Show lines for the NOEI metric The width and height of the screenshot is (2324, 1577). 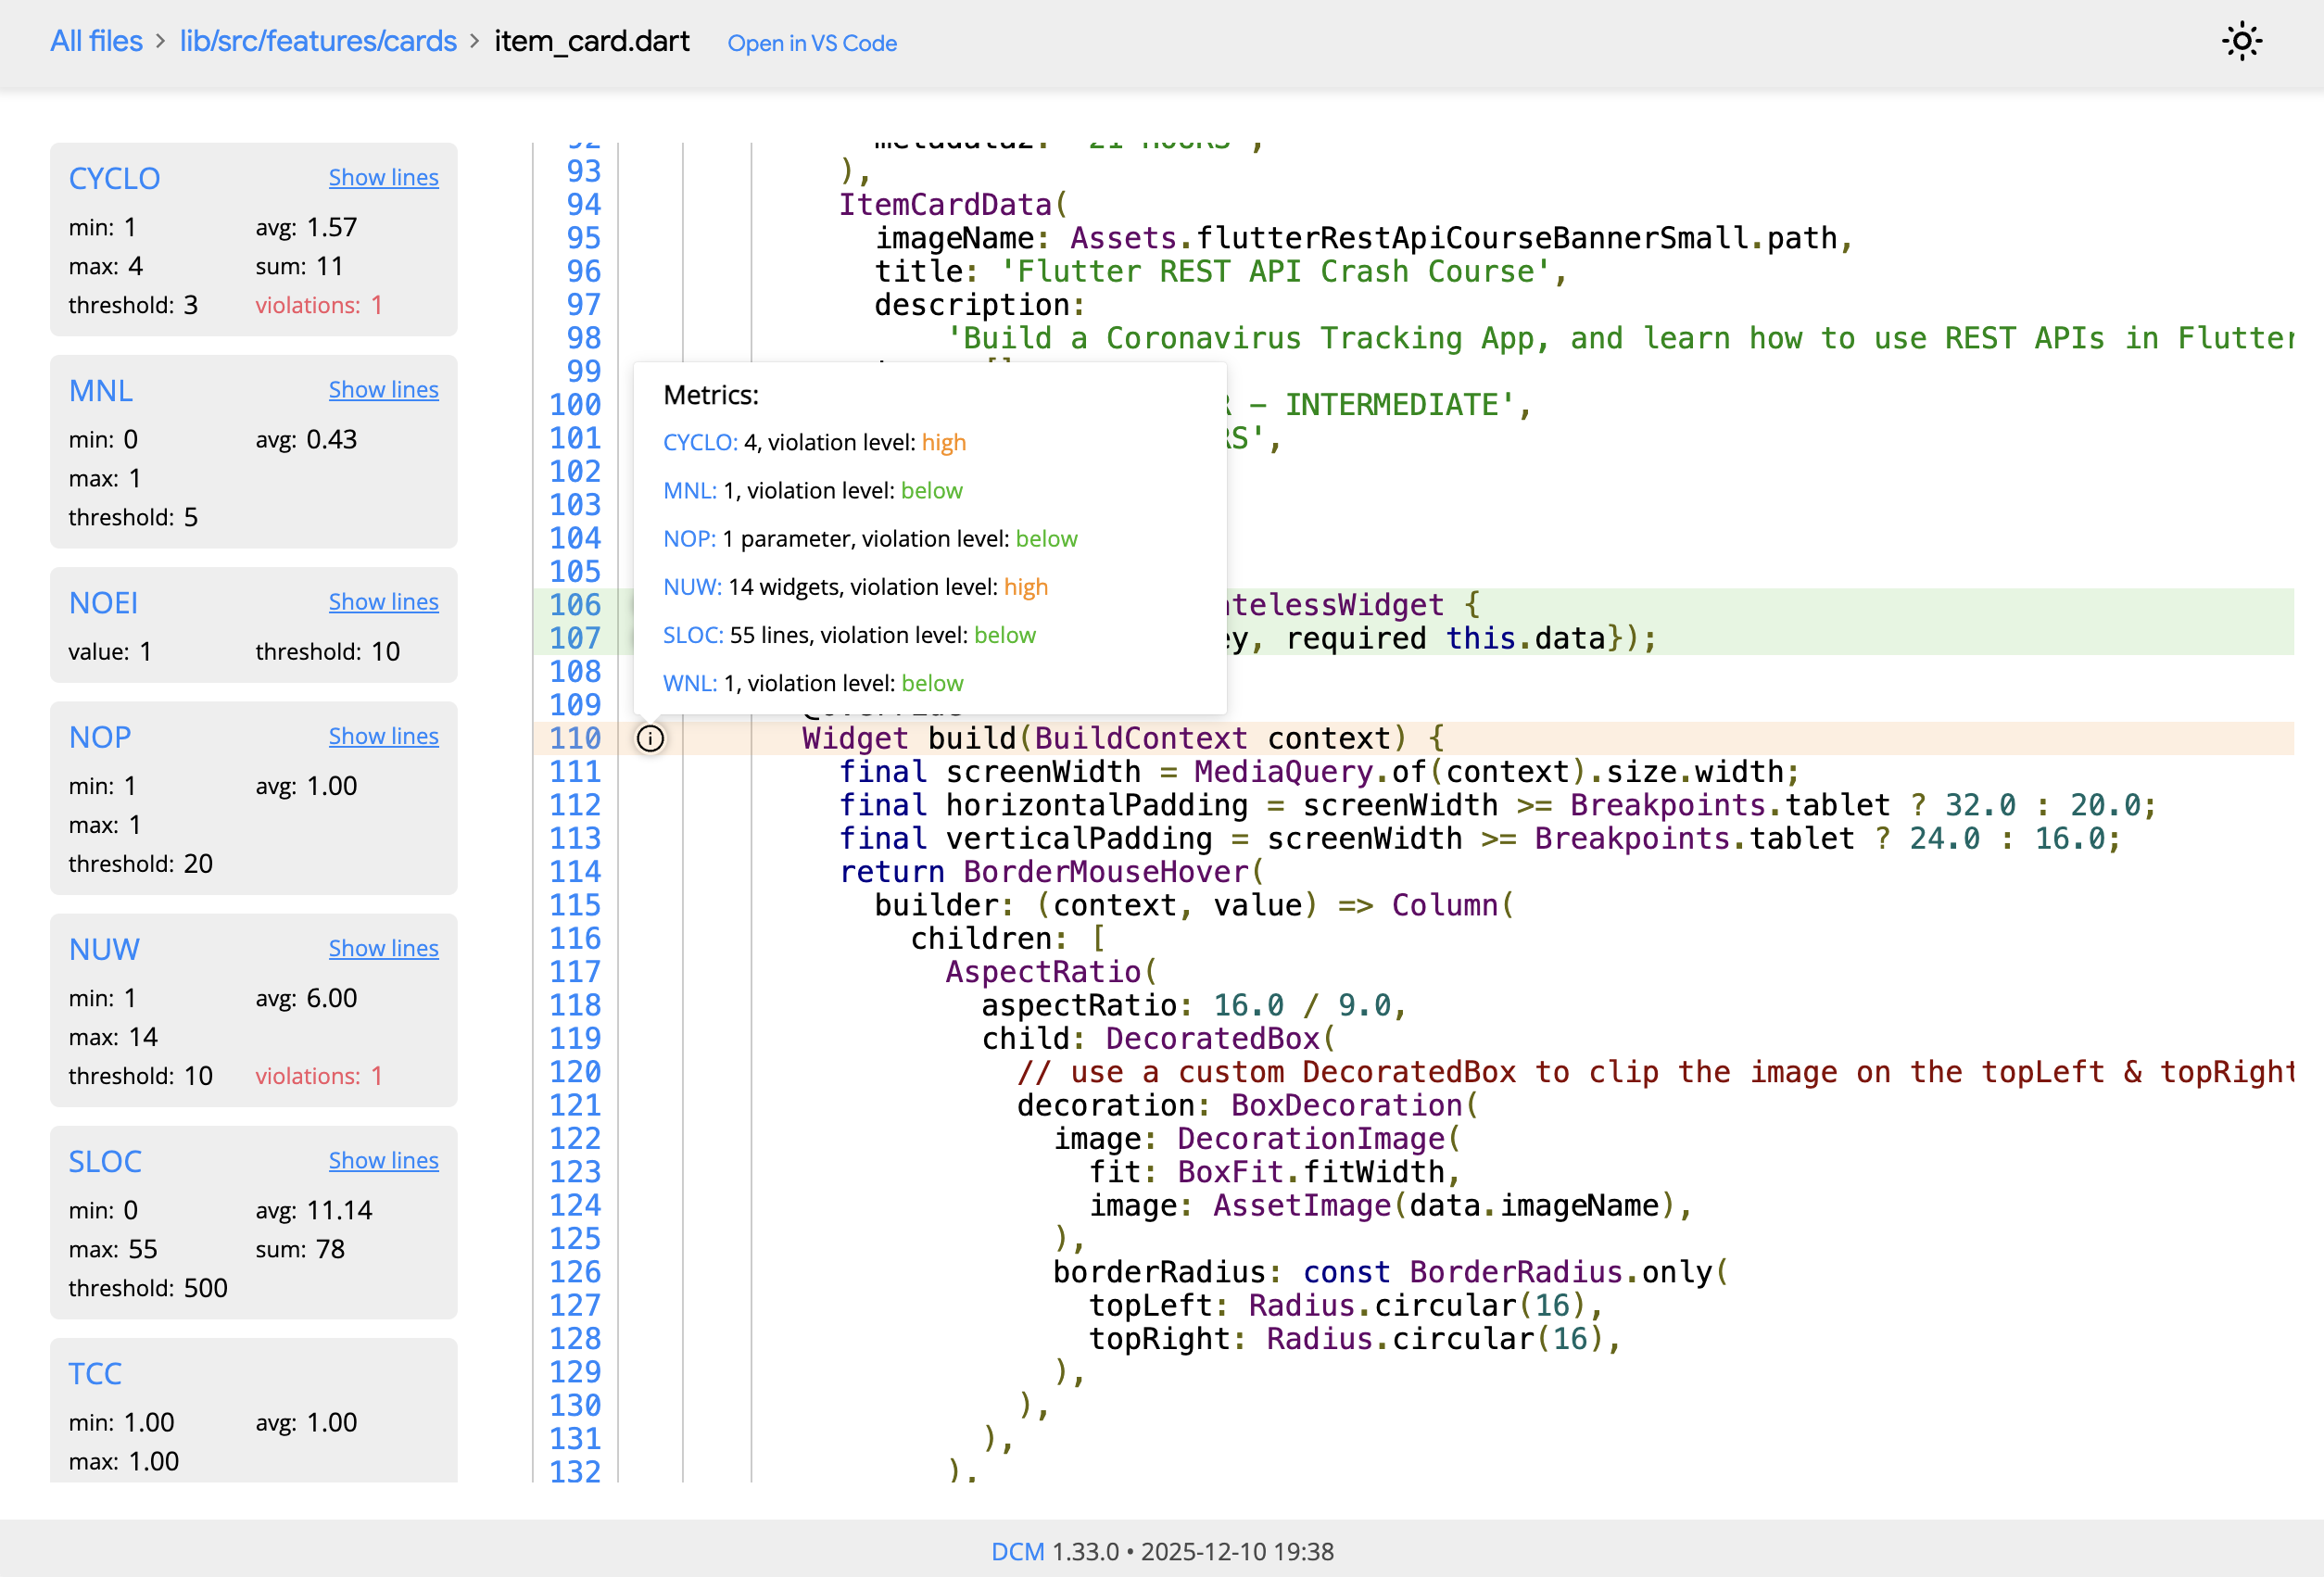[x=383, y=601]
